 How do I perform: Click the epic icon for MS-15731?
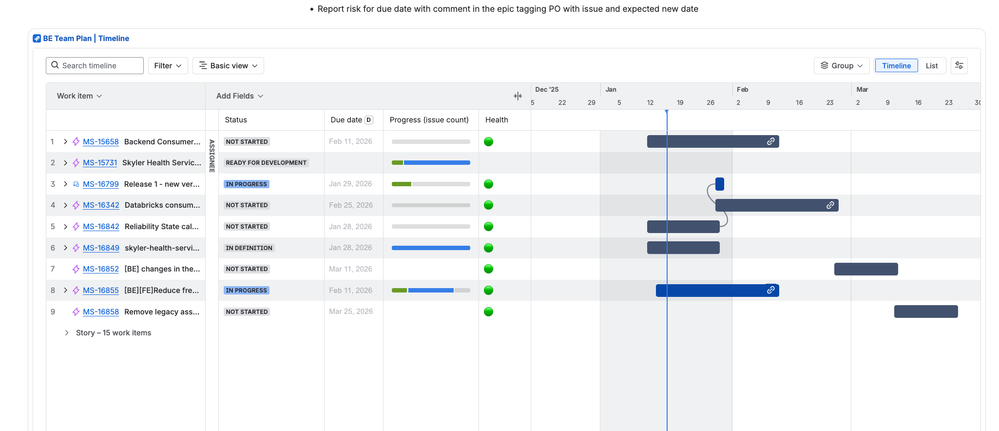click(x=76, y=163)
